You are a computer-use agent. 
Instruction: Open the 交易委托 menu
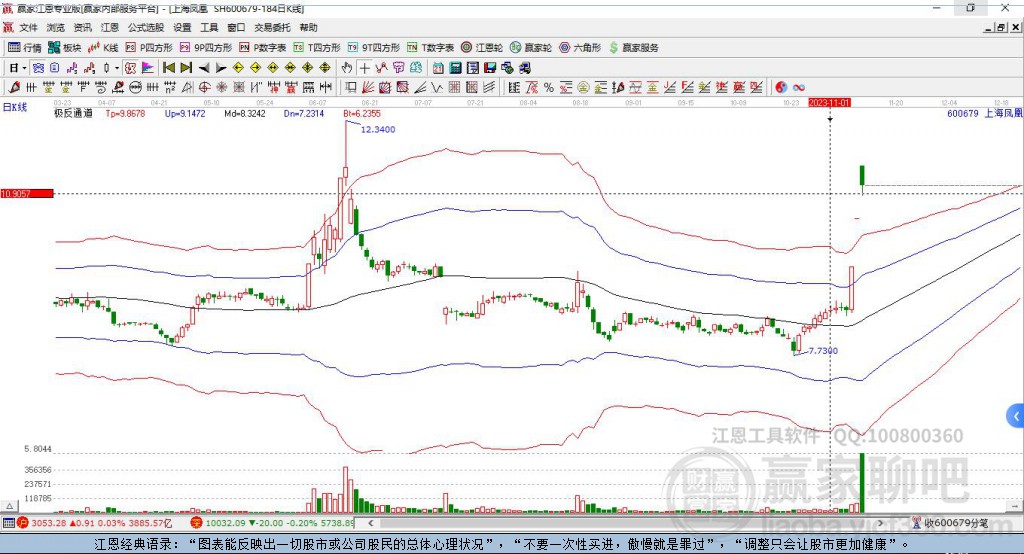(272, 27)
